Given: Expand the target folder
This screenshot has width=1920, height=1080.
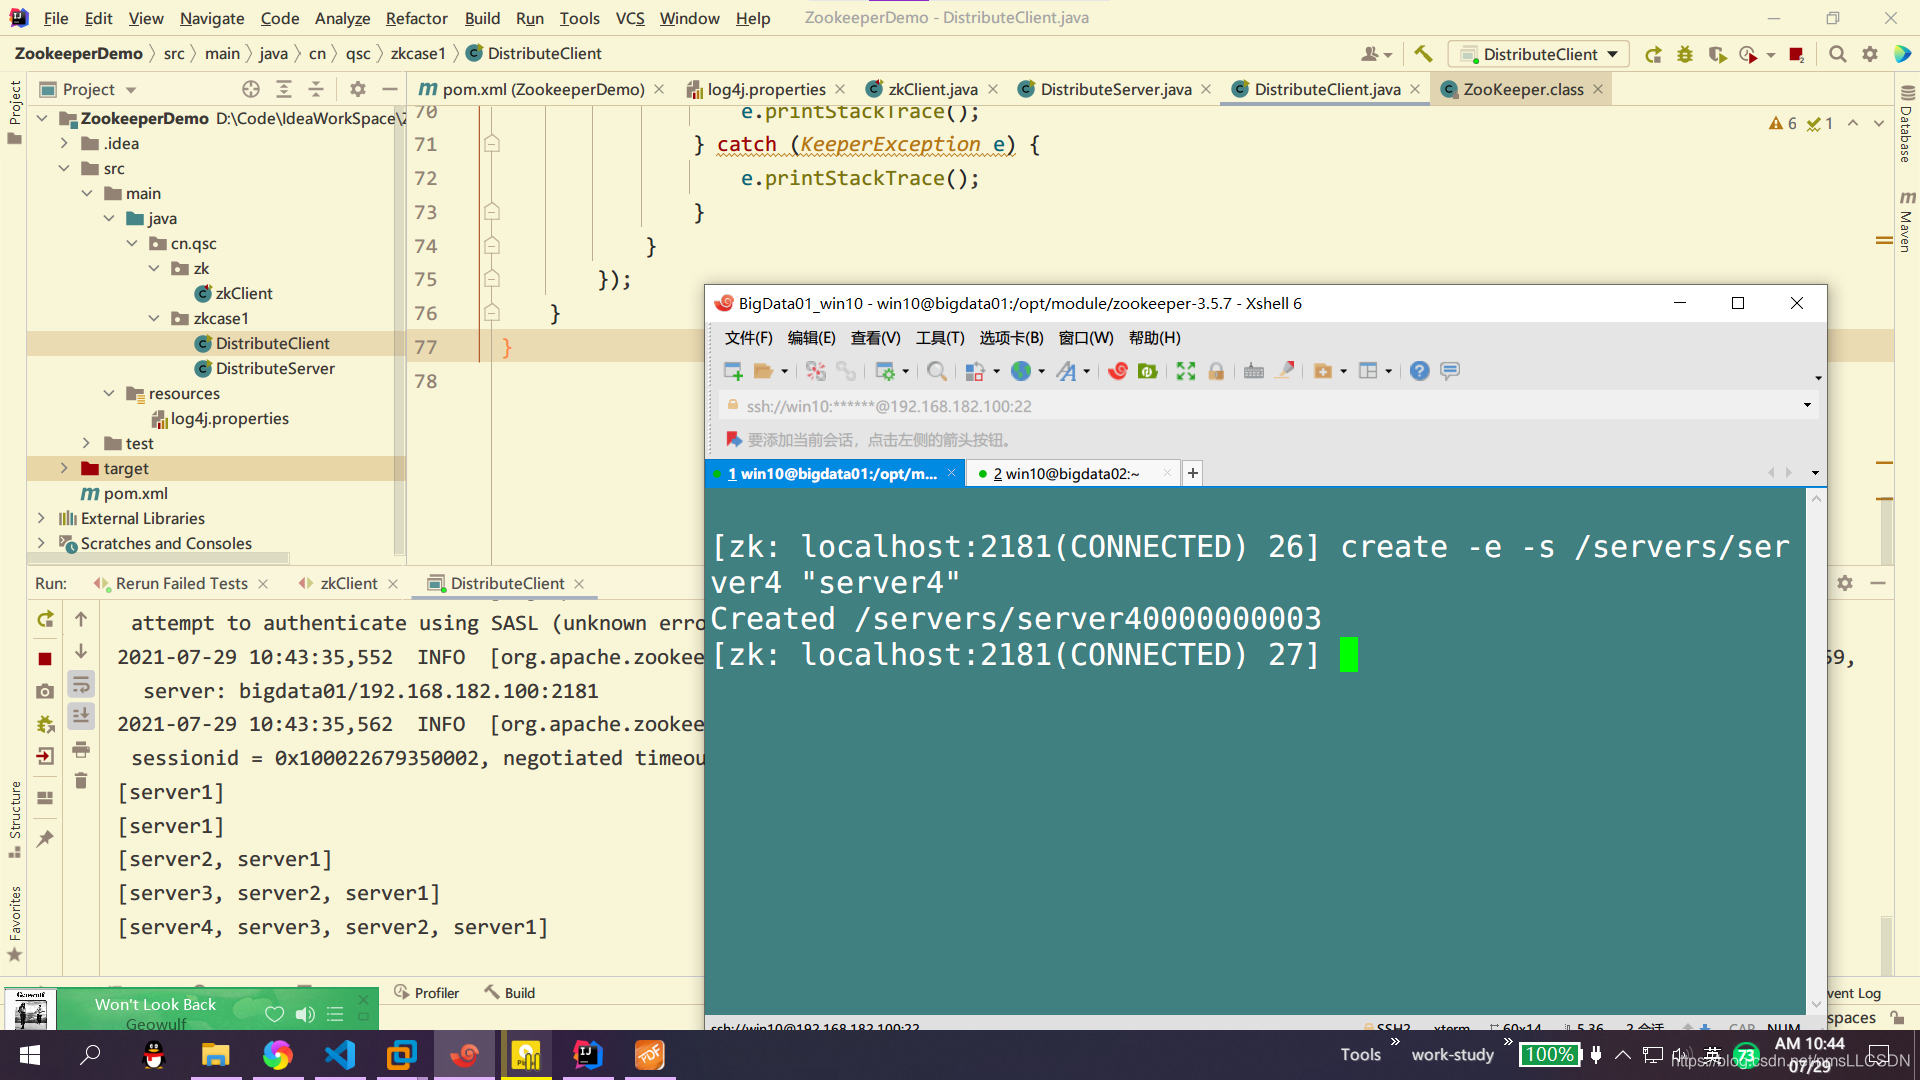Looking at the screenshot, I should pos(64,468).
